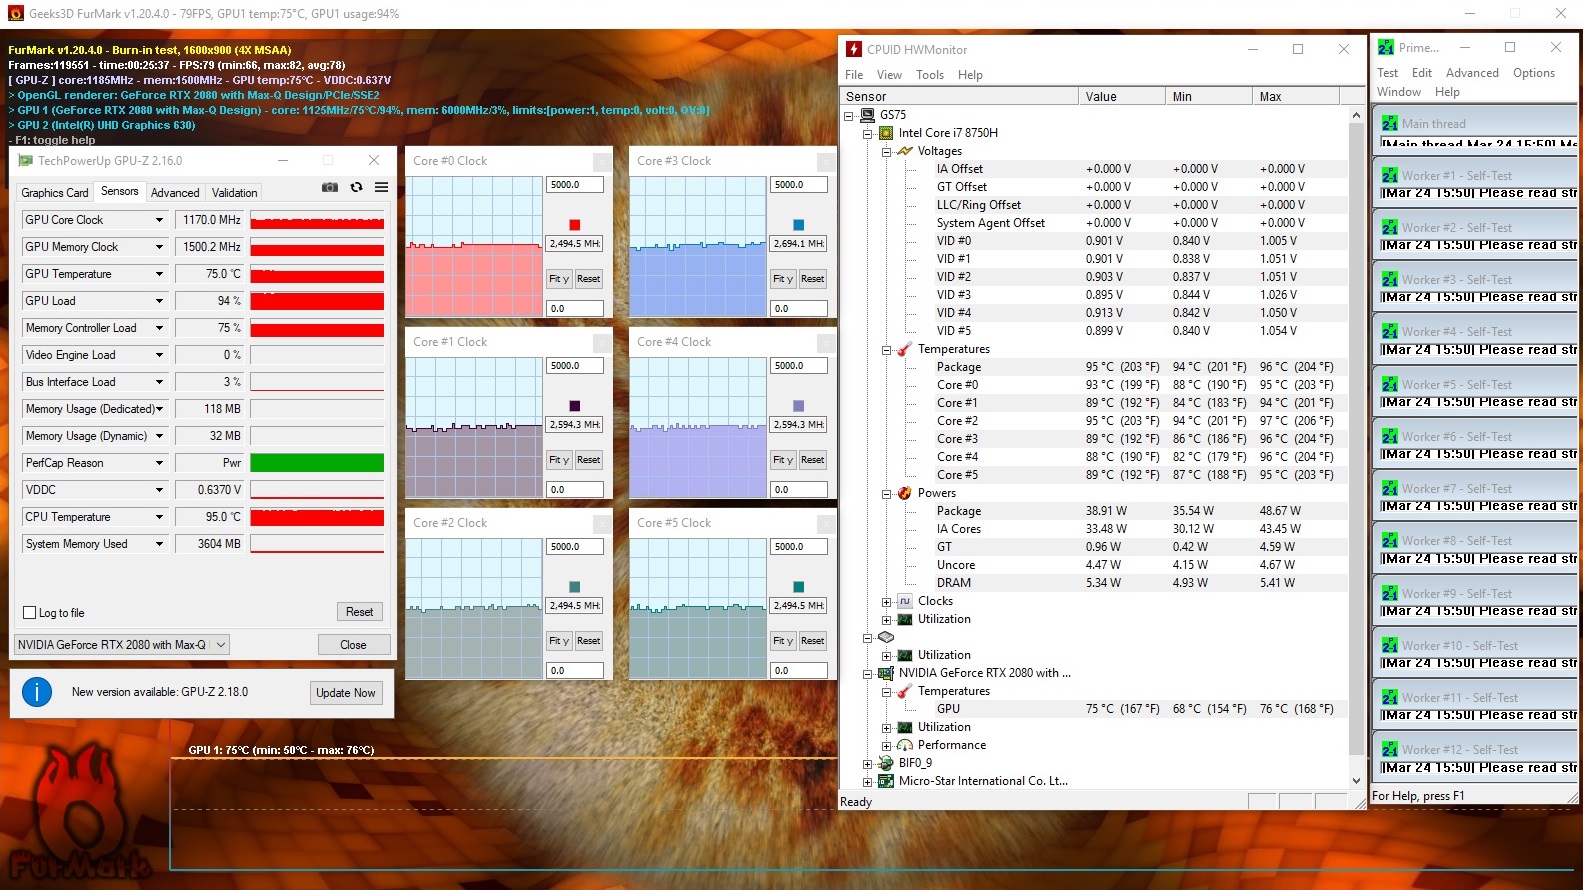
Task: Click the 0.0 min field in Core #4 Clock
Action: click(x=799, y=490)
